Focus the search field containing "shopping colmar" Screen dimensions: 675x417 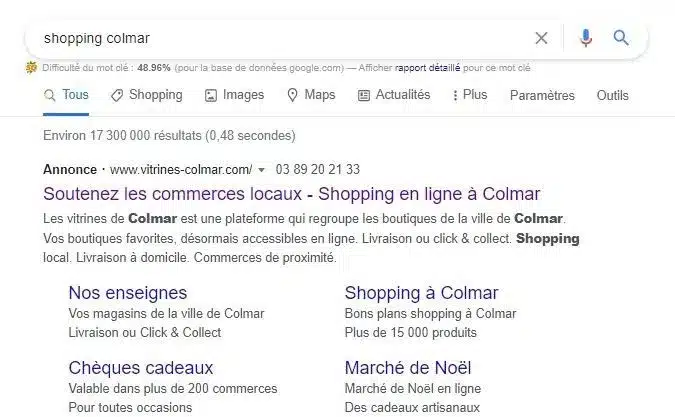click(280, 38)
